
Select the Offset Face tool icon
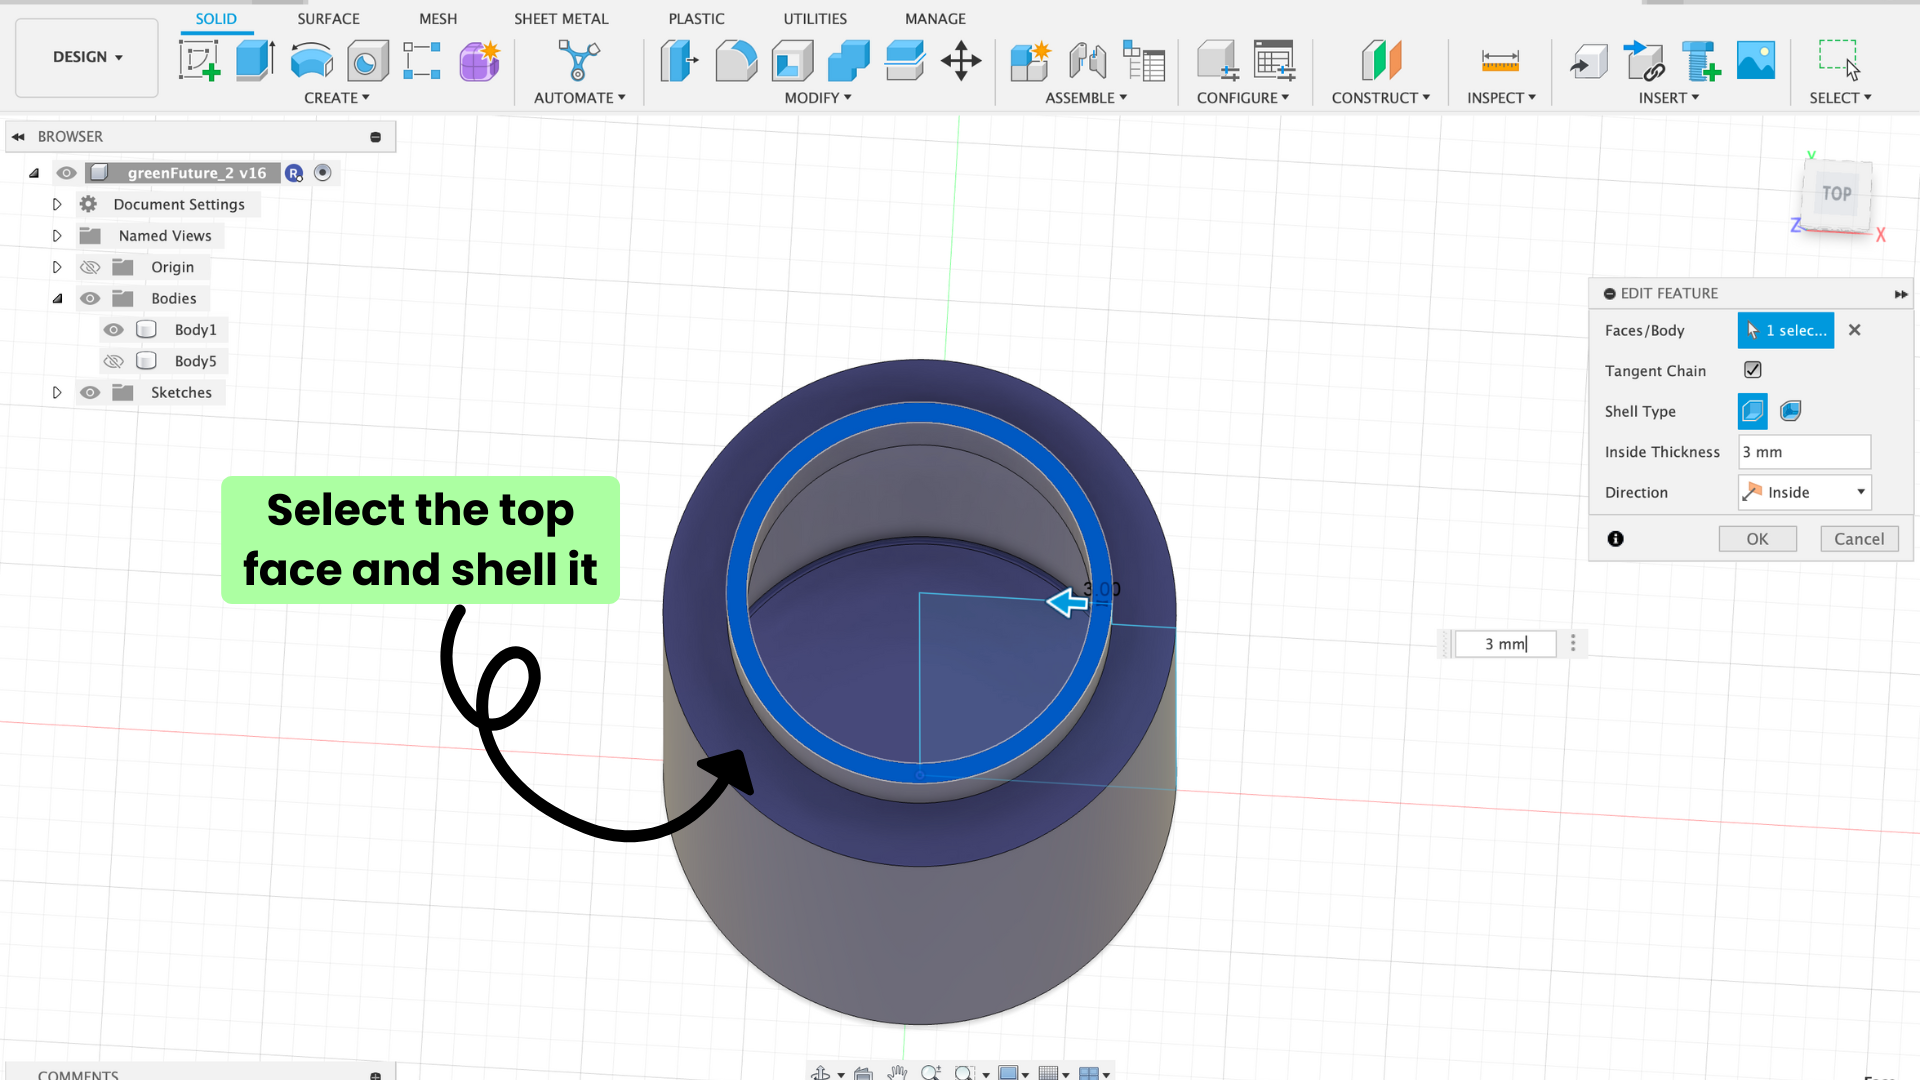coord(905,61)
